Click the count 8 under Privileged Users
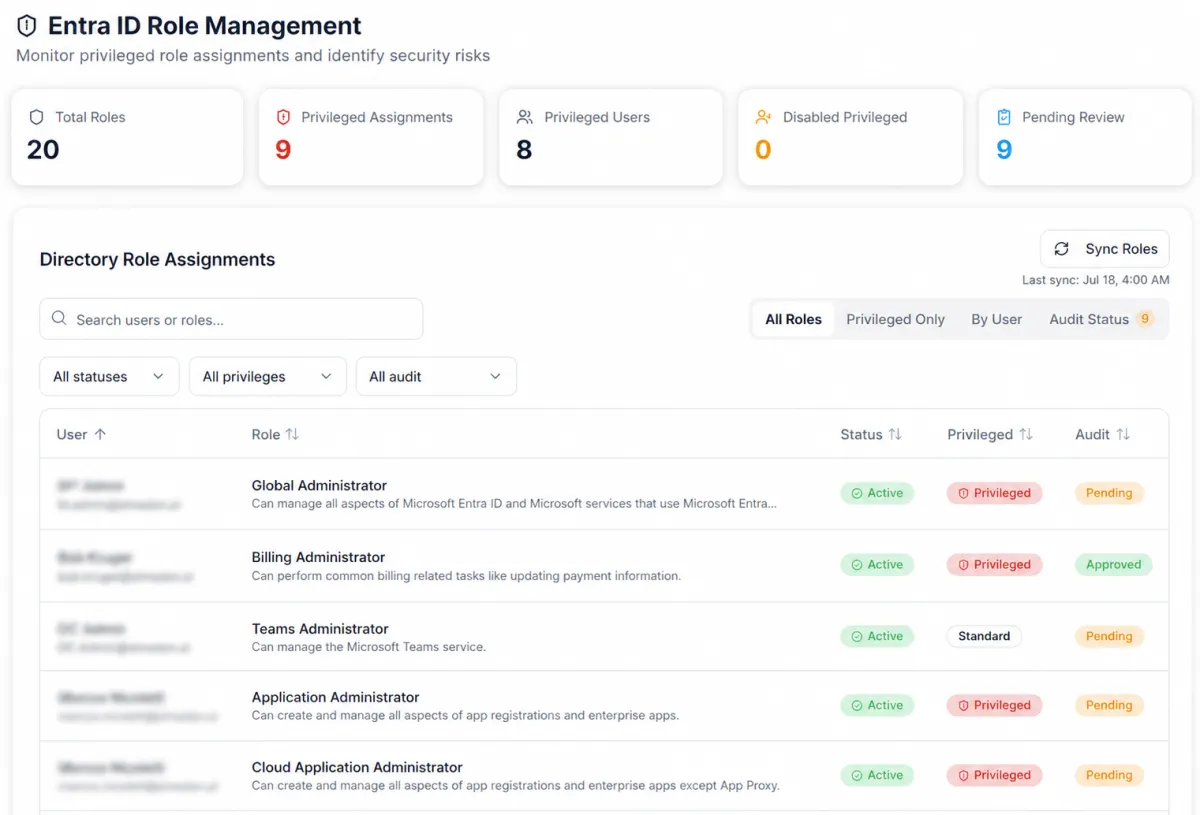 (524, 150)
